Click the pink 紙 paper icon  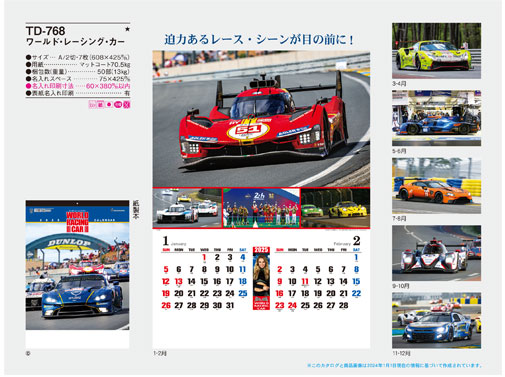100,105
